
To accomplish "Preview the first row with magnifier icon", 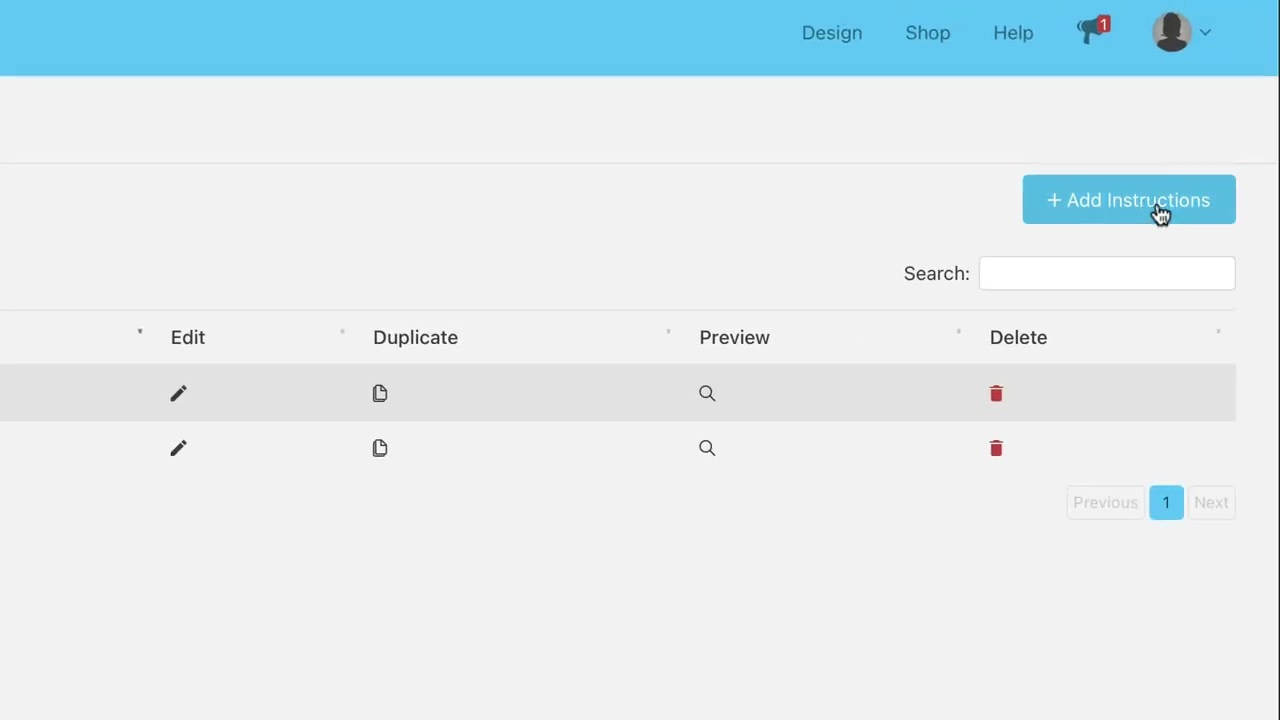I will click(x=707, y=393).
